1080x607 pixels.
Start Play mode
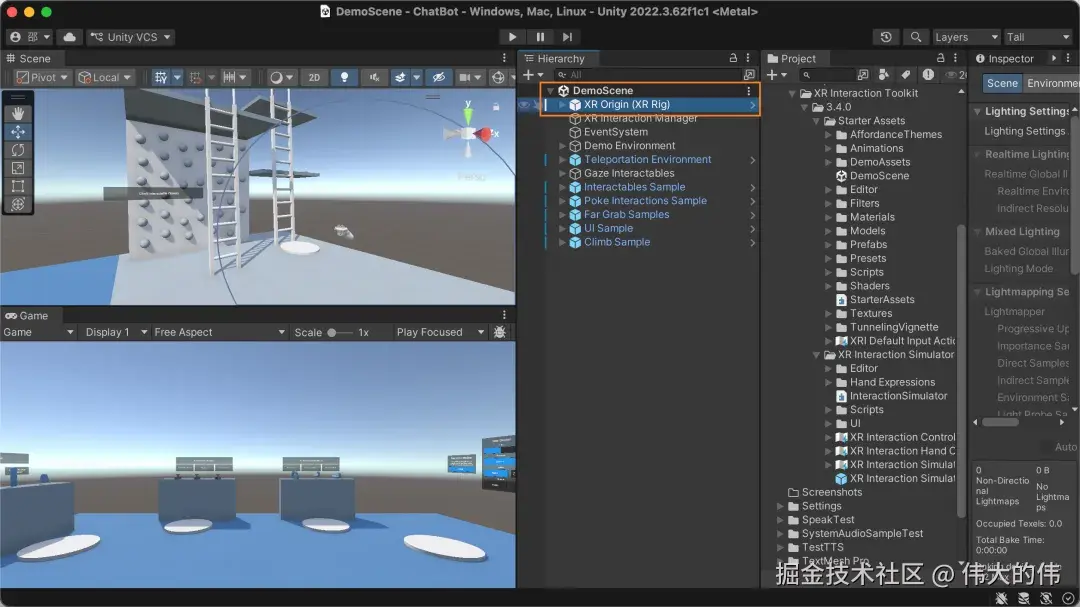(x=512, y=37)
